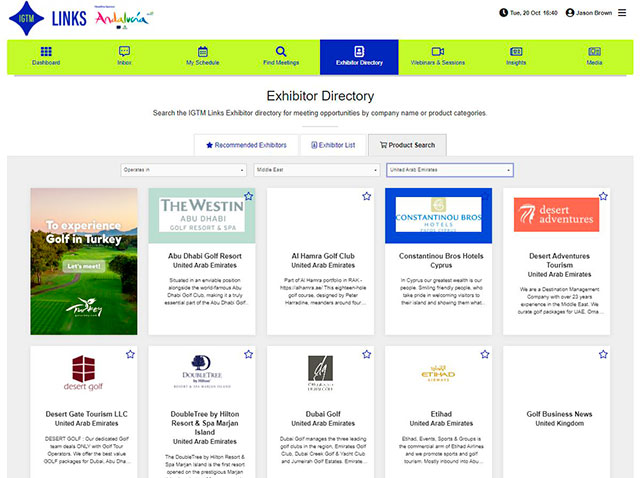Image resolution: width=640 pixels, height=478 pixels.
Task: Favorite Desert Adventures Tourism star
Action: [603, 196]
